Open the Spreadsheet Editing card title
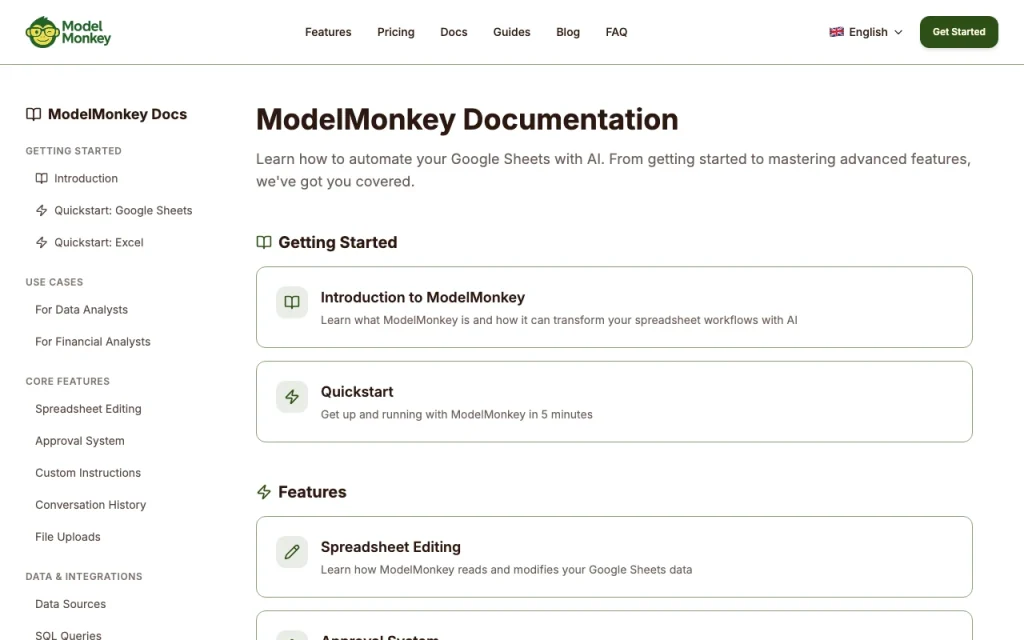1024x640 pixels. [x=391, y=547]
